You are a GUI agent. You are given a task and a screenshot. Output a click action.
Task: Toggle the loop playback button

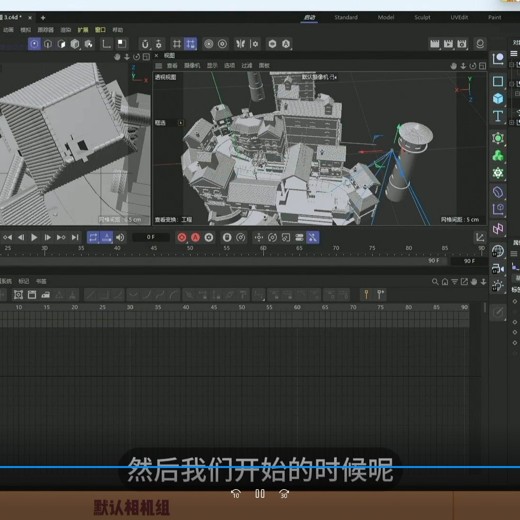(93, 237)
